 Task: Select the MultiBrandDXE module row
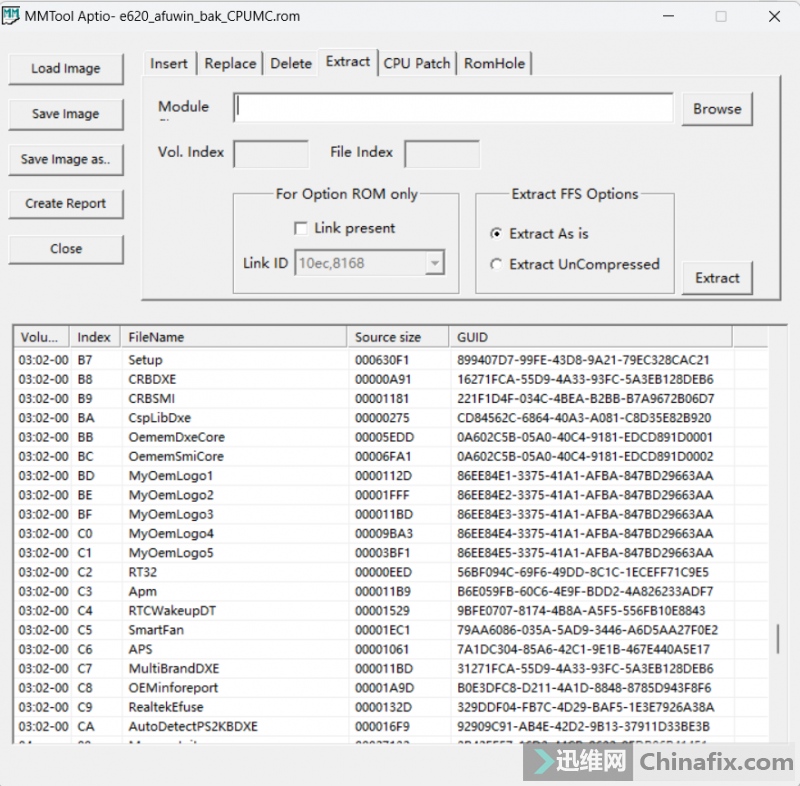point(391,669)
